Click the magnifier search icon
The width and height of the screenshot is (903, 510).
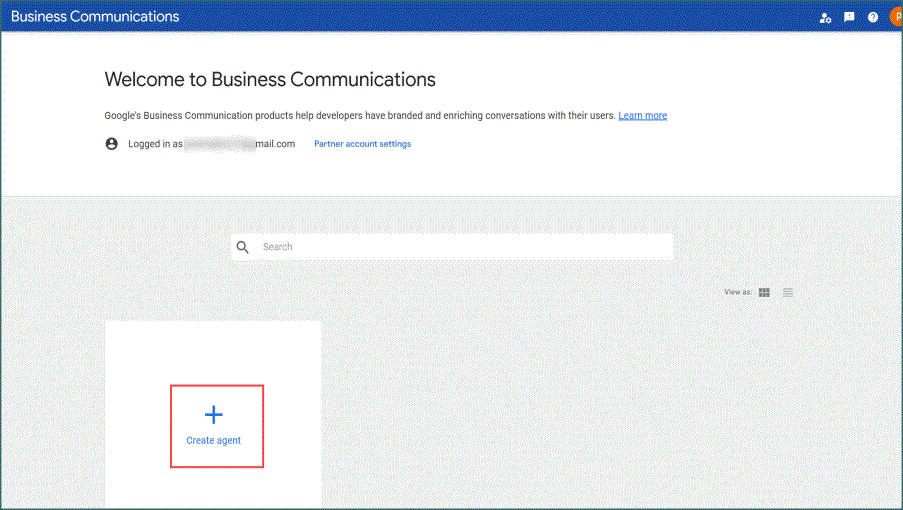243,247
